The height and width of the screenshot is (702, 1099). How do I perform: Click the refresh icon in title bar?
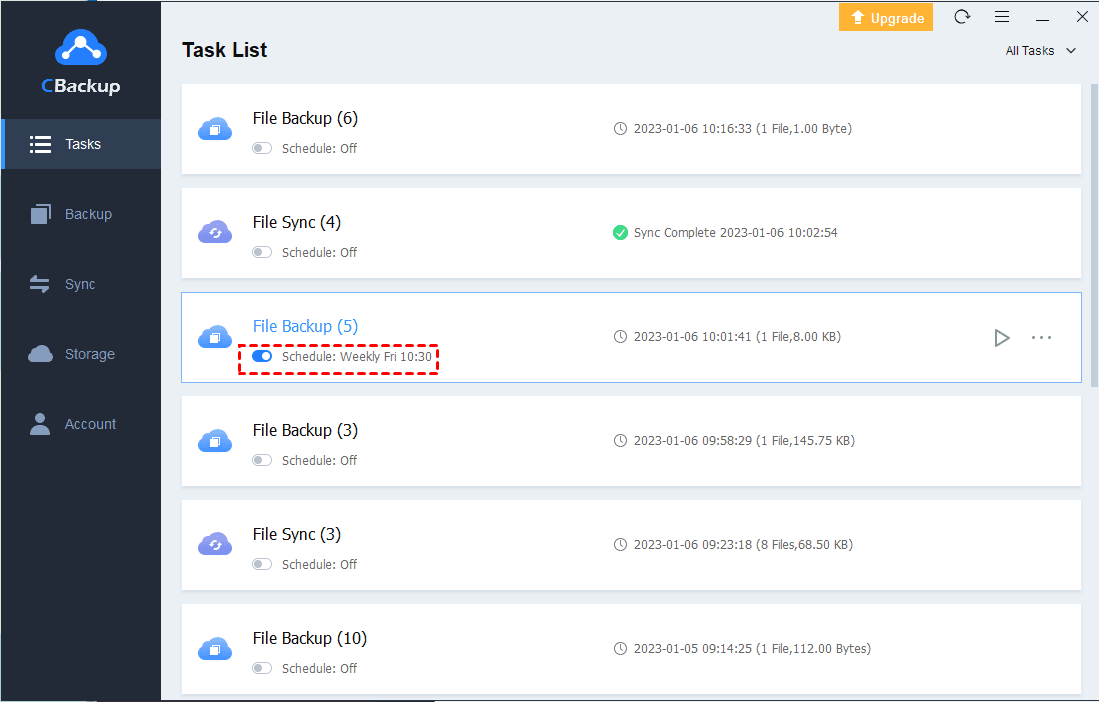click(962, 17)
